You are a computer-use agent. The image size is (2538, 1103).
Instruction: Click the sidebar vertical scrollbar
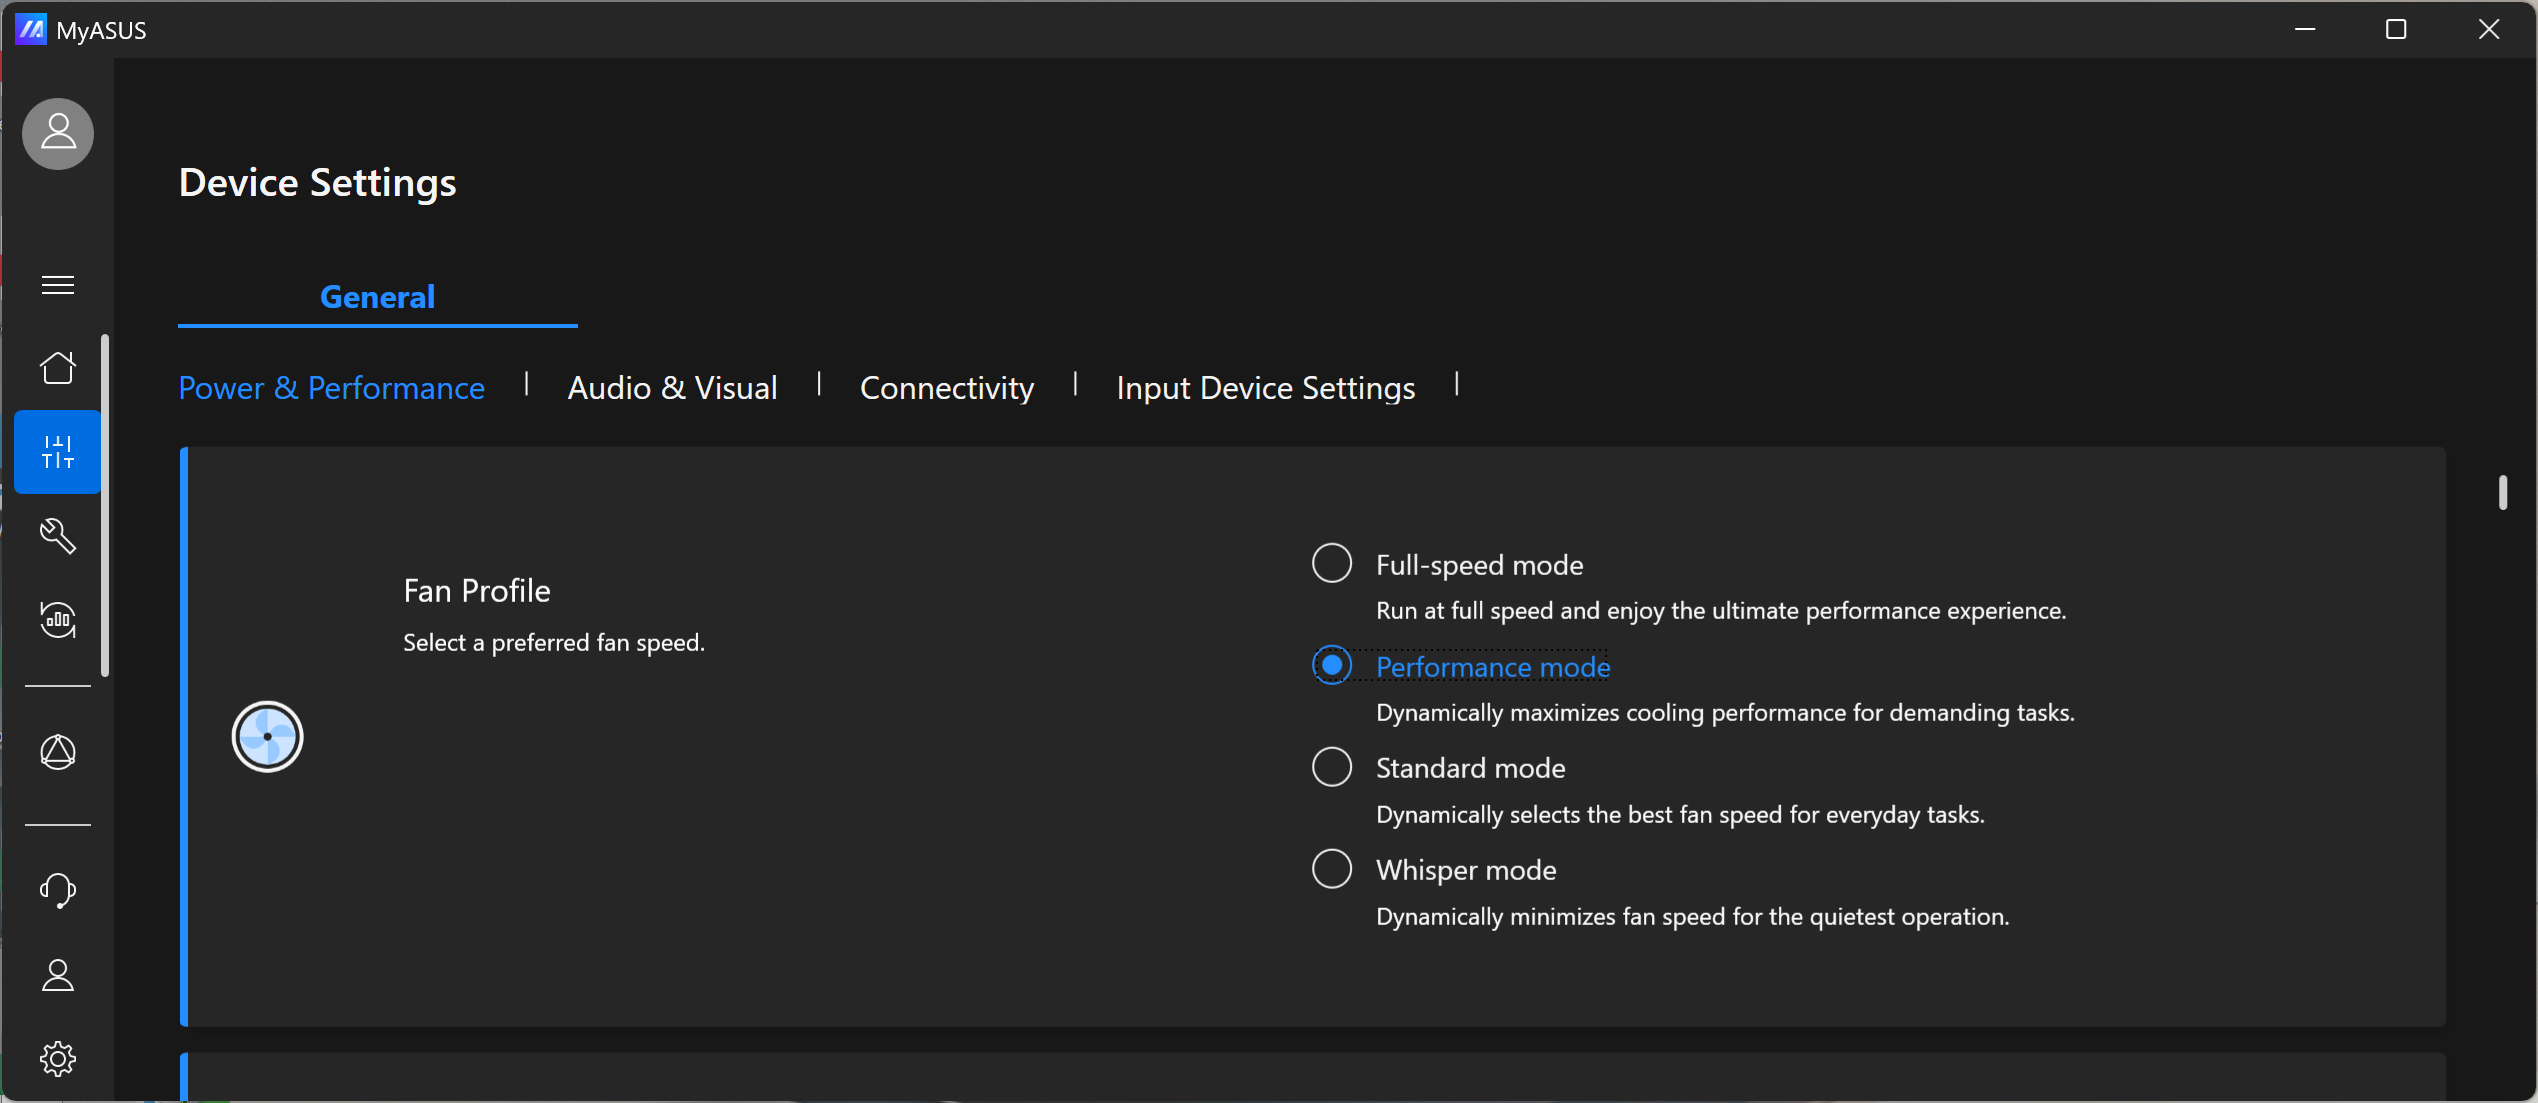click(105, 505)
